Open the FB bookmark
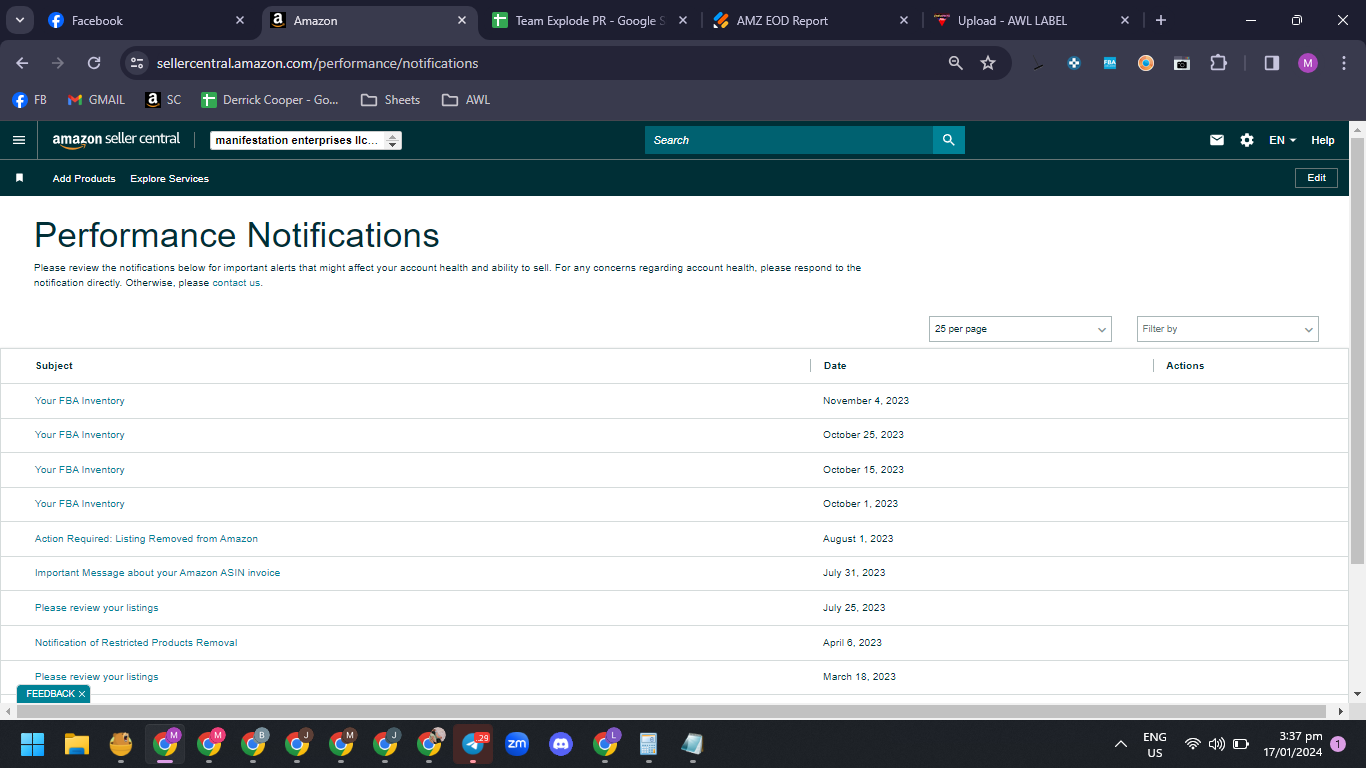 30,100
